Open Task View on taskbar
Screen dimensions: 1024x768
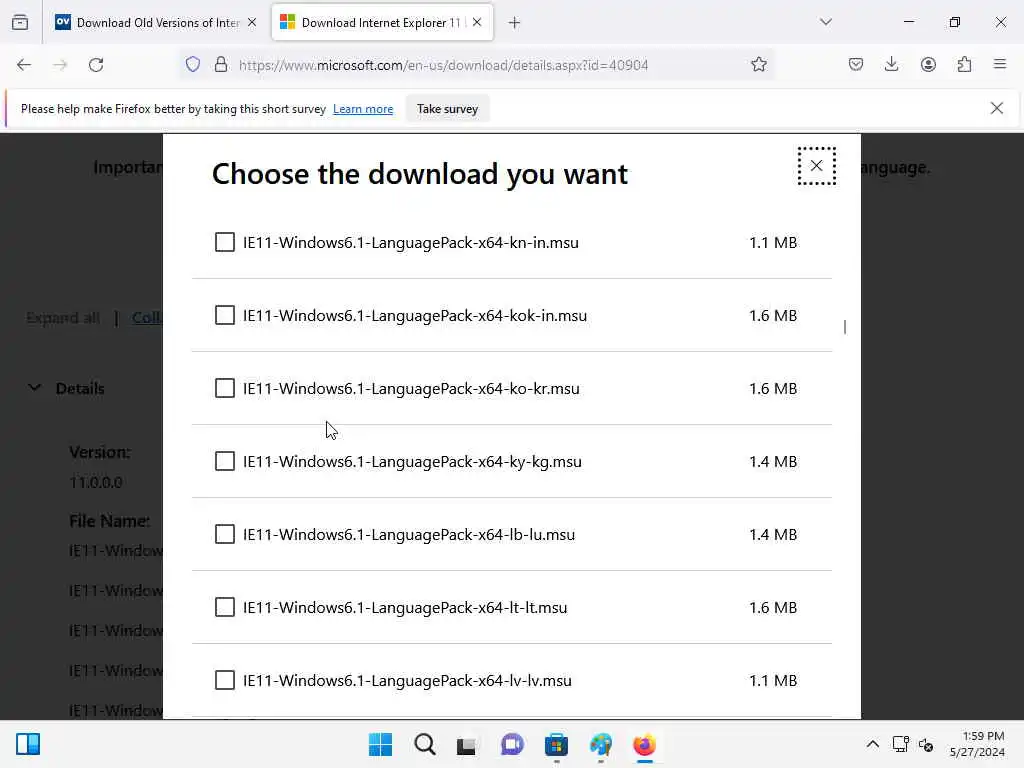click(466, 744)
